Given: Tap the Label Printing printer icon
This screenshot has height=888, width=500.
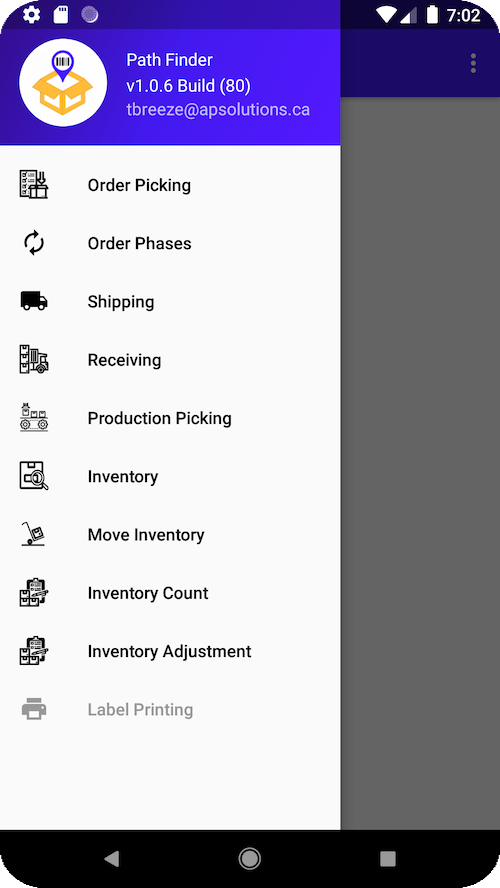Looking at the screenshot, I should pyautogui.click(x=34, y=709).
